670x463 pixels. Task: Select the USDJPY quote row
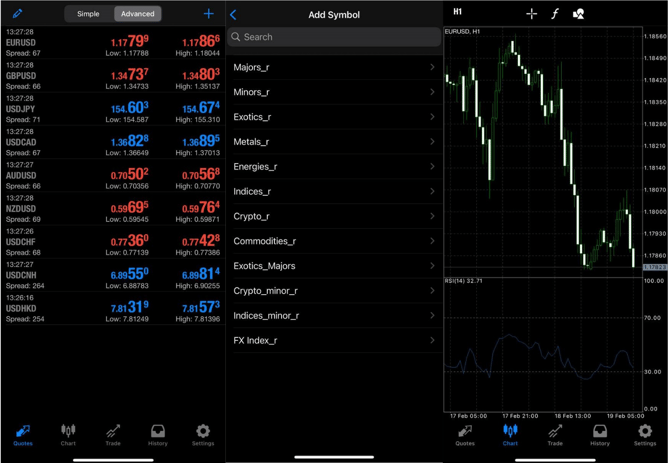click(x=113, y=109)
